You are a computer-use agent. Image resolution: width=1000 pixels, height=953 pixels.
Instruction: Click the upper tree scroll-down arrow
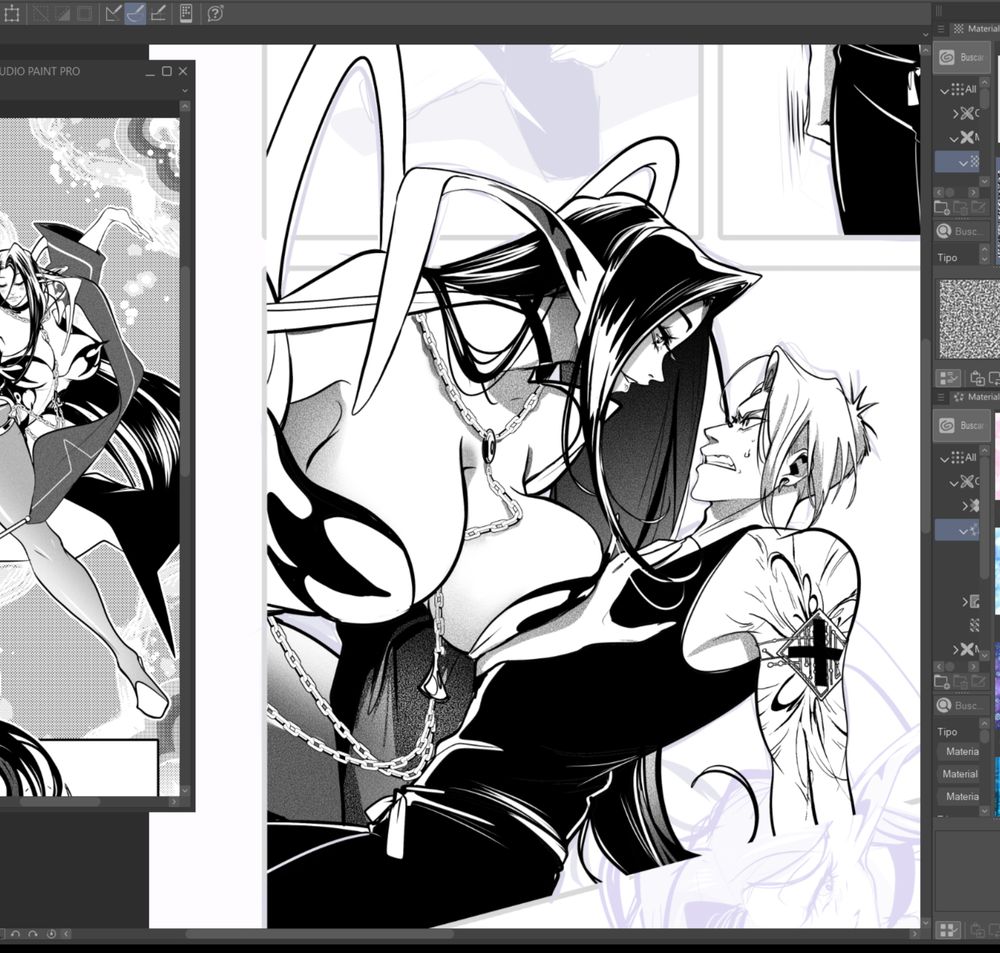point(985,182)
